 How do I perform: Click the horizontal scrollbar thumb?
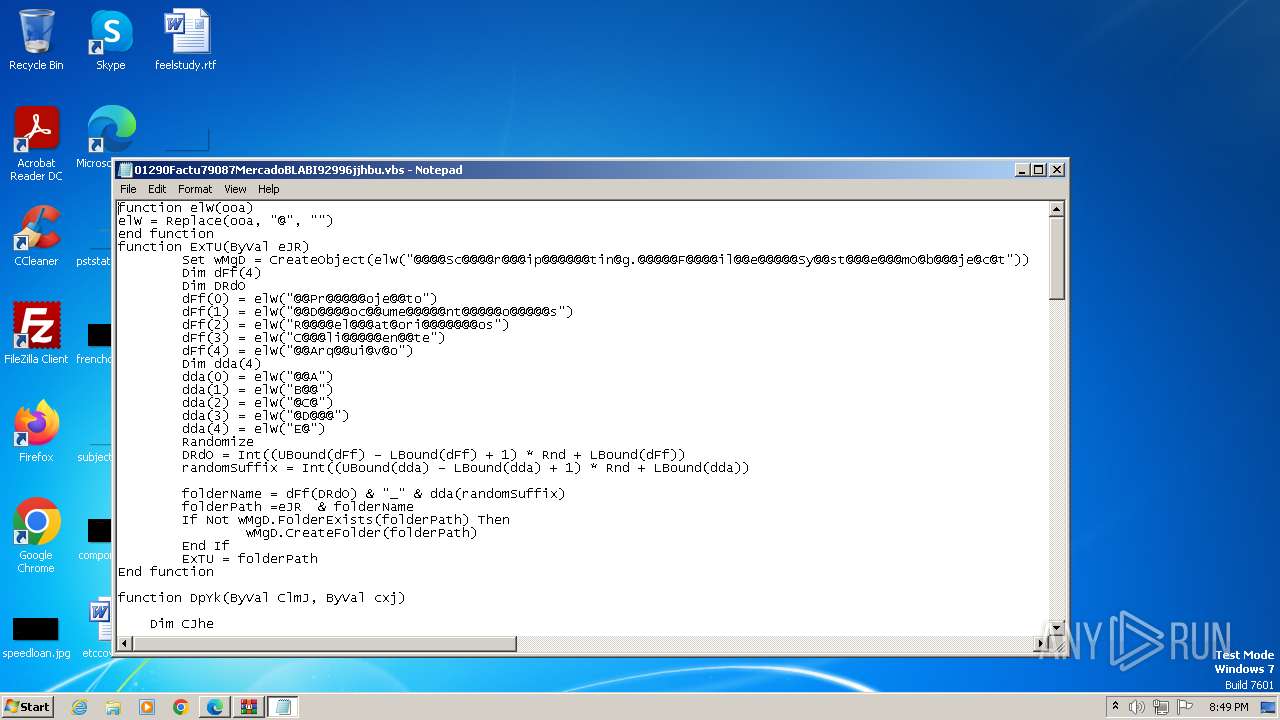(325, 644)
